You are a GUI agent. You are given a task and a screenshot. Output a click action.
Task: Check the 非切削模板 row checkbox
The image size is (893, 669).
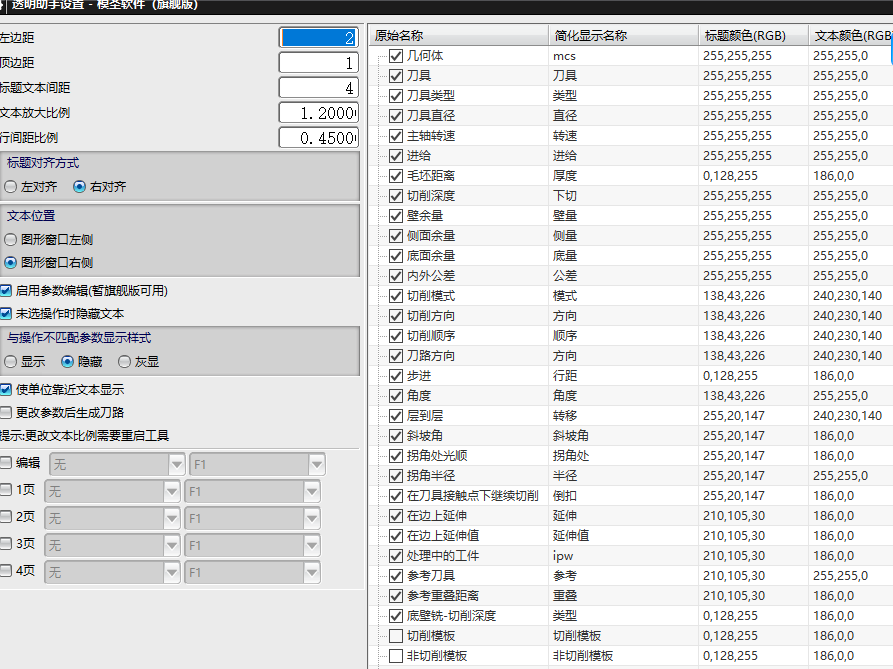click(x=396, y=656)
